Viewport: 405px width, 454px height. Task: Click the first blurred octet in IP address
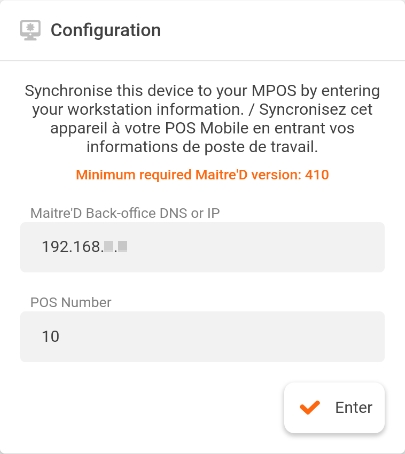108,247
